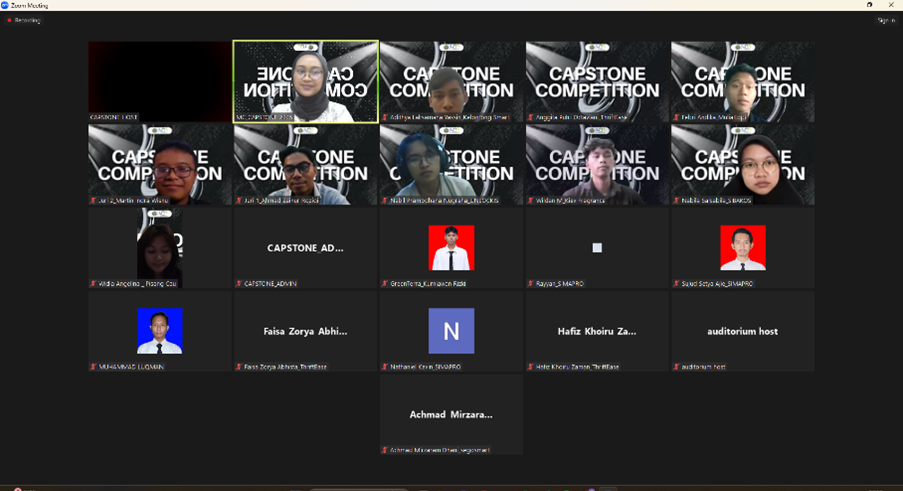Viewport: 903px width, 491px height.
Task: Click the large 'Faisa Zorya Abhi...' centered name
Action: click(x=305, y=332)
